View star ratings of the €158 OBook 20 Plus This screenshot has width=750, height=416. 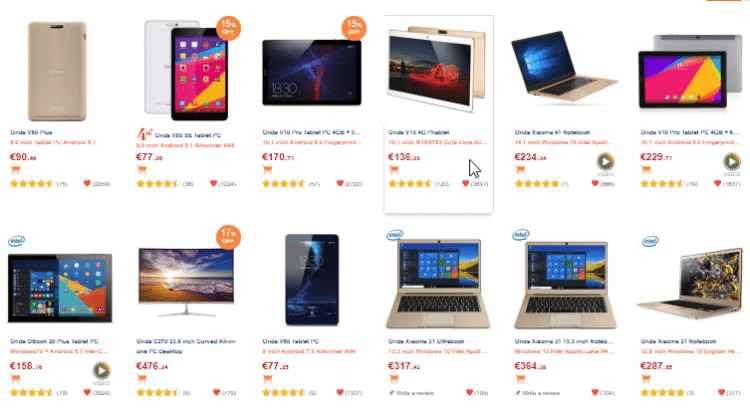[x=32, y=393]
